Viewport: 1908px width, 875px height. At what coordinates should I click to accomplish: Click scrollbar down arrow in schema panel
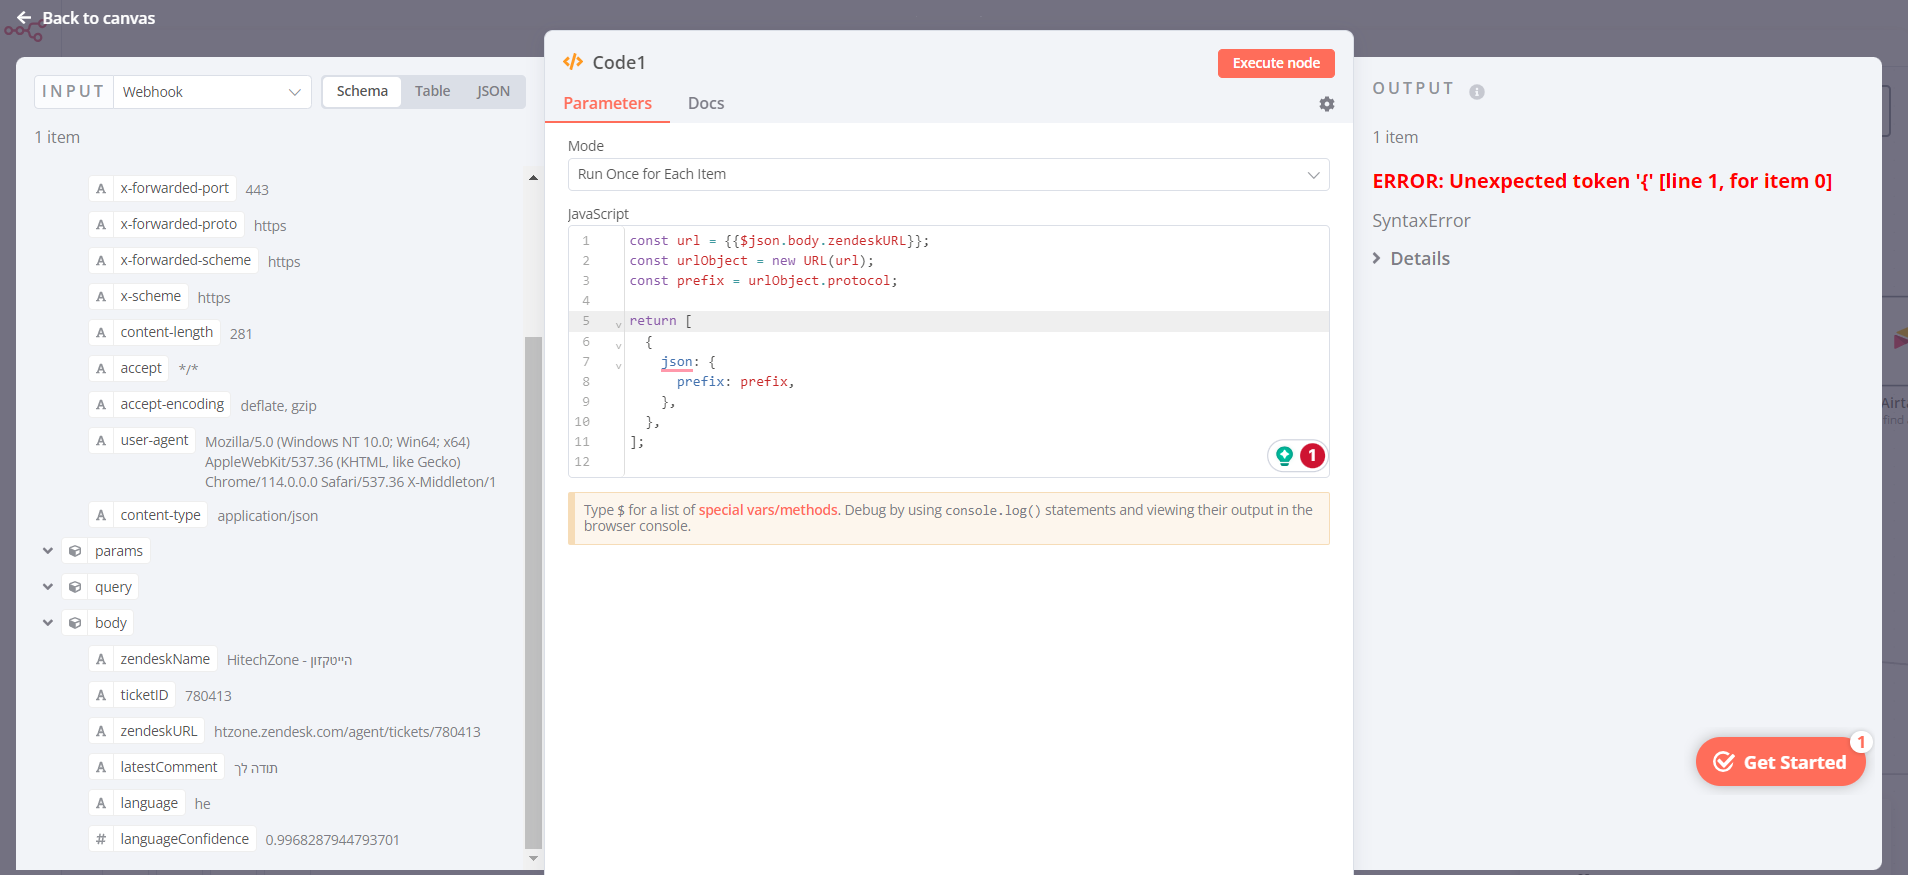[533, 858]
